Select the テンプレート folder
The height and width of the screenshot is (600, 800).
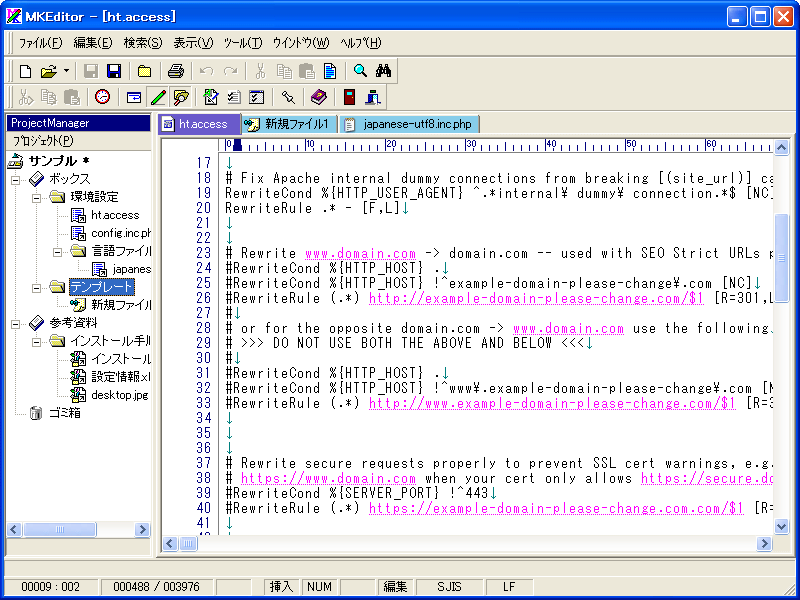[x=102, y=287]
